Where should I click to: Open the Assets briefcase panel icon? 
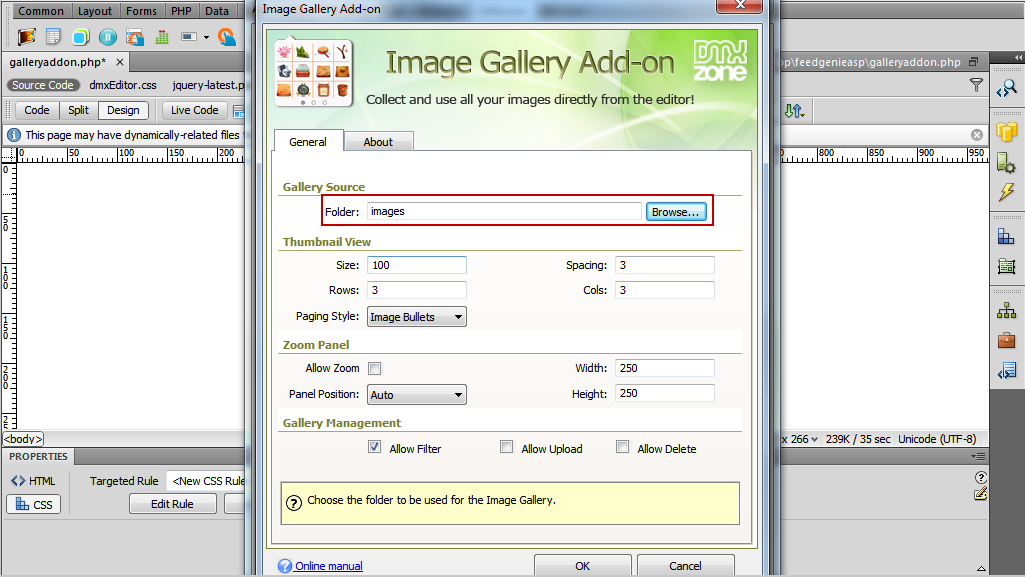point(1007,340)
